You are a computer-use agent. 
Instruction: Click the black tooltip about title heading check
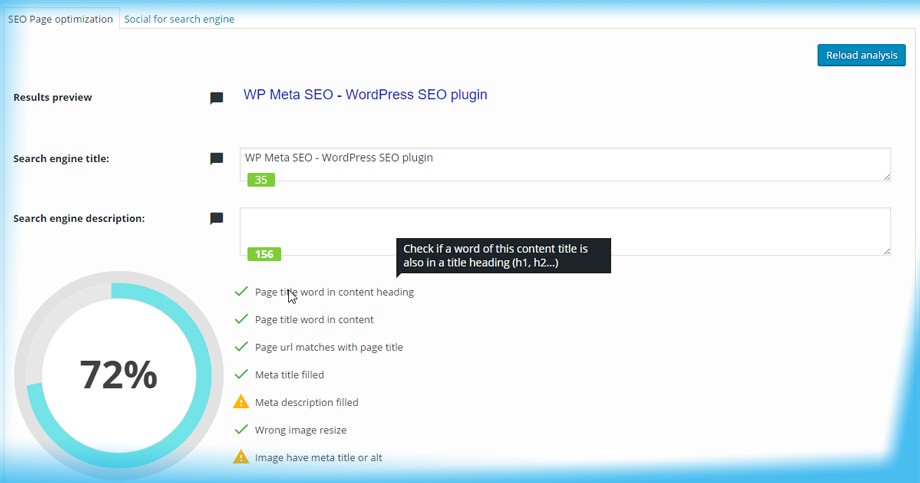tap(503, 256)
